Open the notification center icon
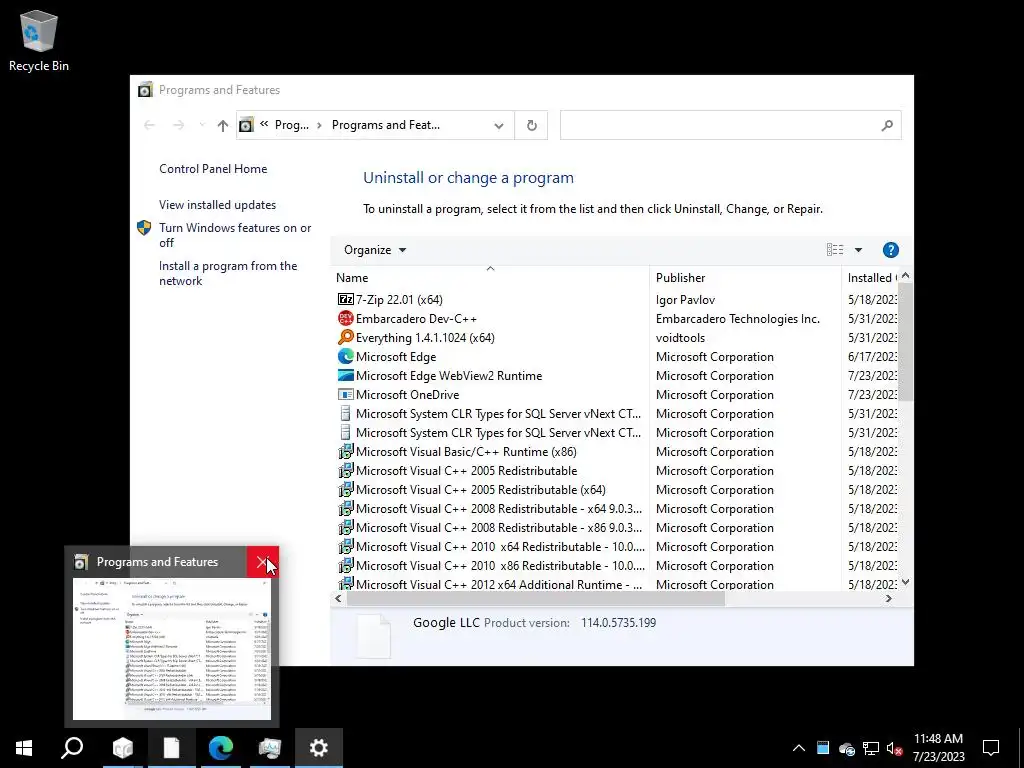The width and height of the screenshot is (1024, 768). [991, 748]
